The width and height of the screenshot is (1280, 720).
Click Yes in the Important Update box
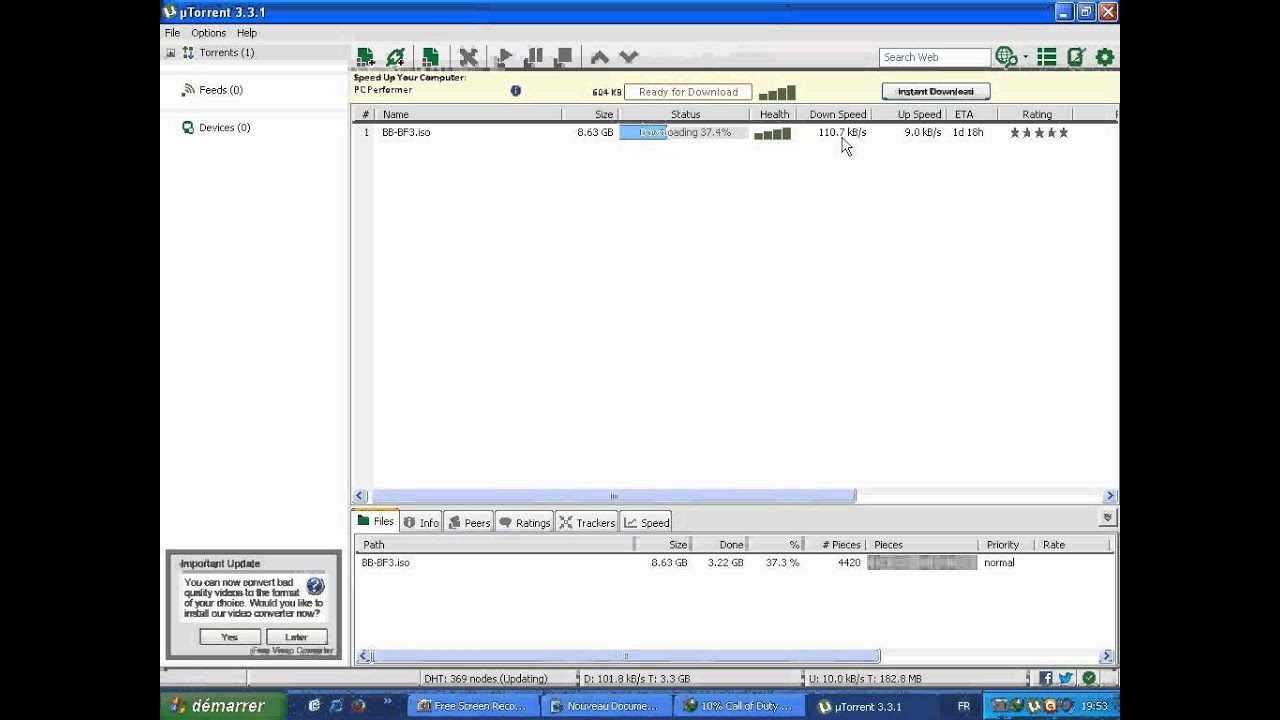click(230, 637)
